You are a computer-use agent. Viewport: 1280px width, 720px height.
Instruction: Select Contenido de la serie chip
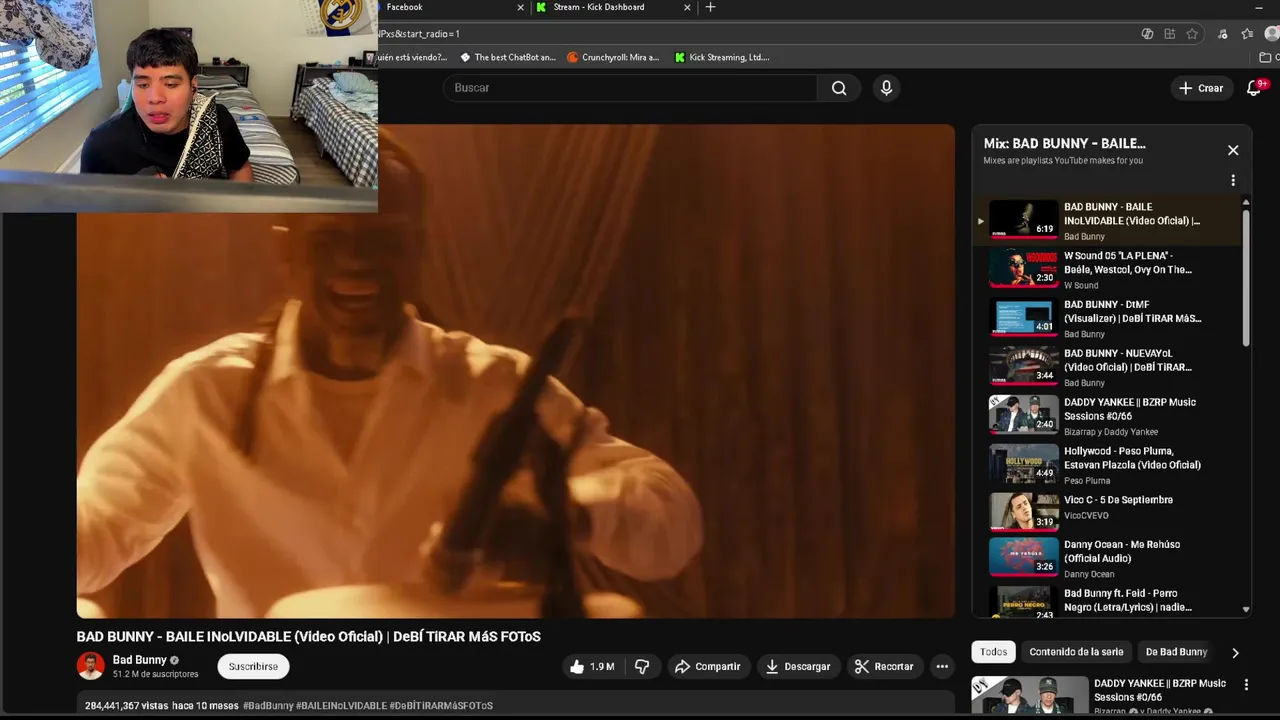[x=1076, y=652]
